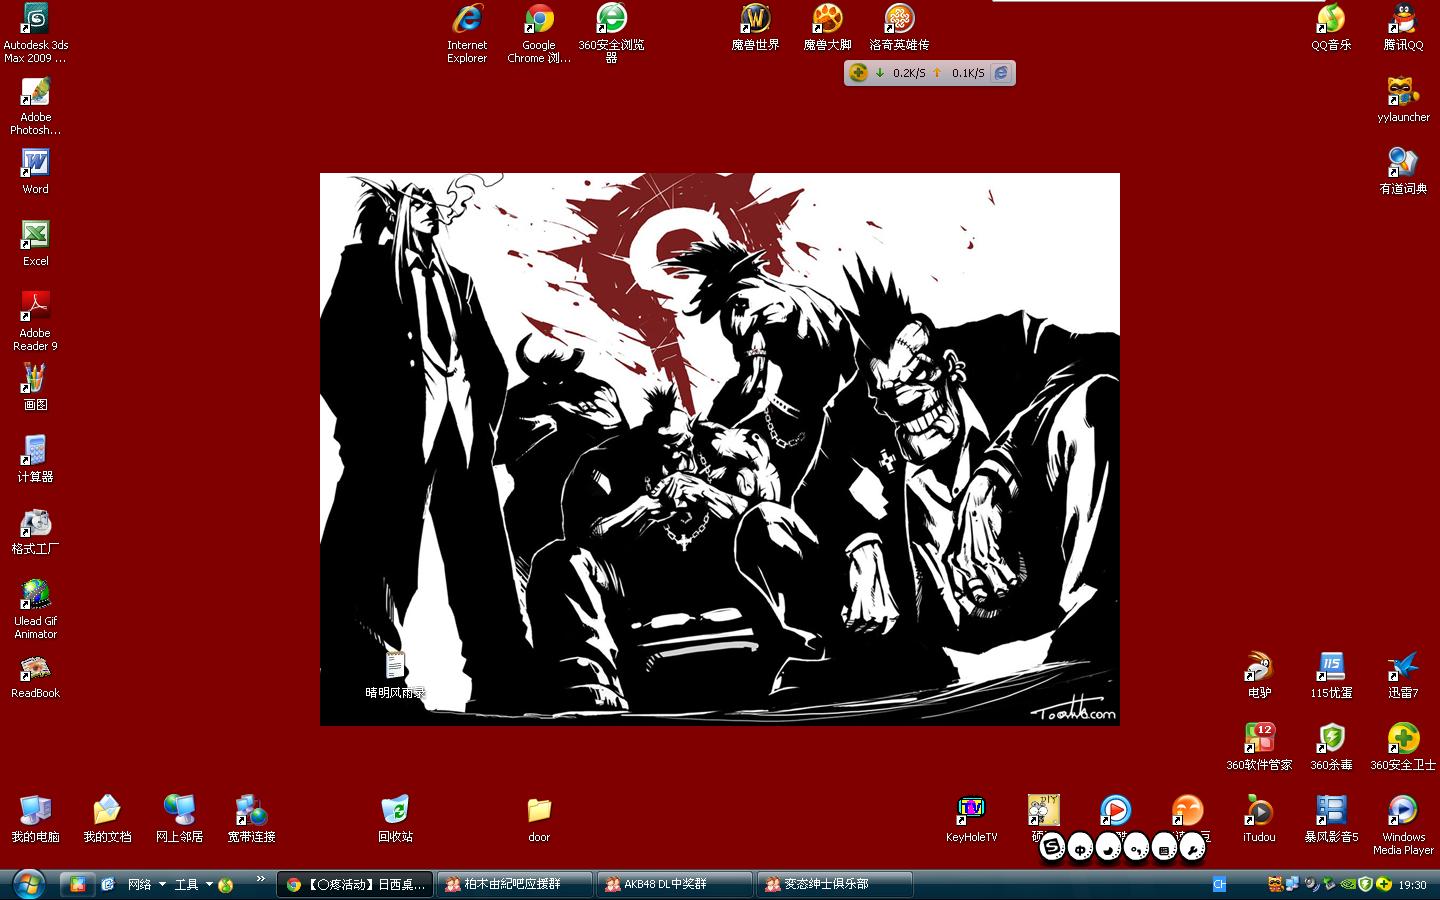Select the 暴风影音5 player icon
Viewport: 1440px width, 900px height.
pyautogui.click(x=1331, y=819)
